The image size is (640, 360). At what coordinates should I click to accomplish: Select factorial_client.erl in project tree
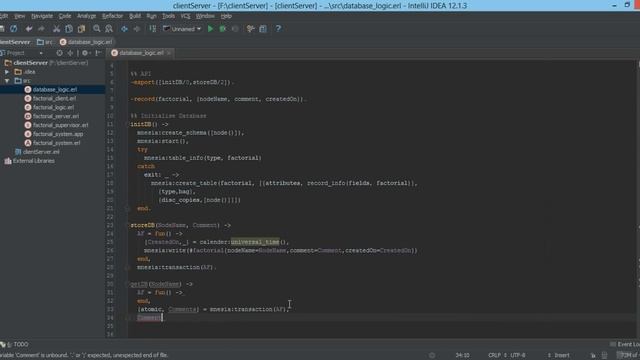(51, 98)
